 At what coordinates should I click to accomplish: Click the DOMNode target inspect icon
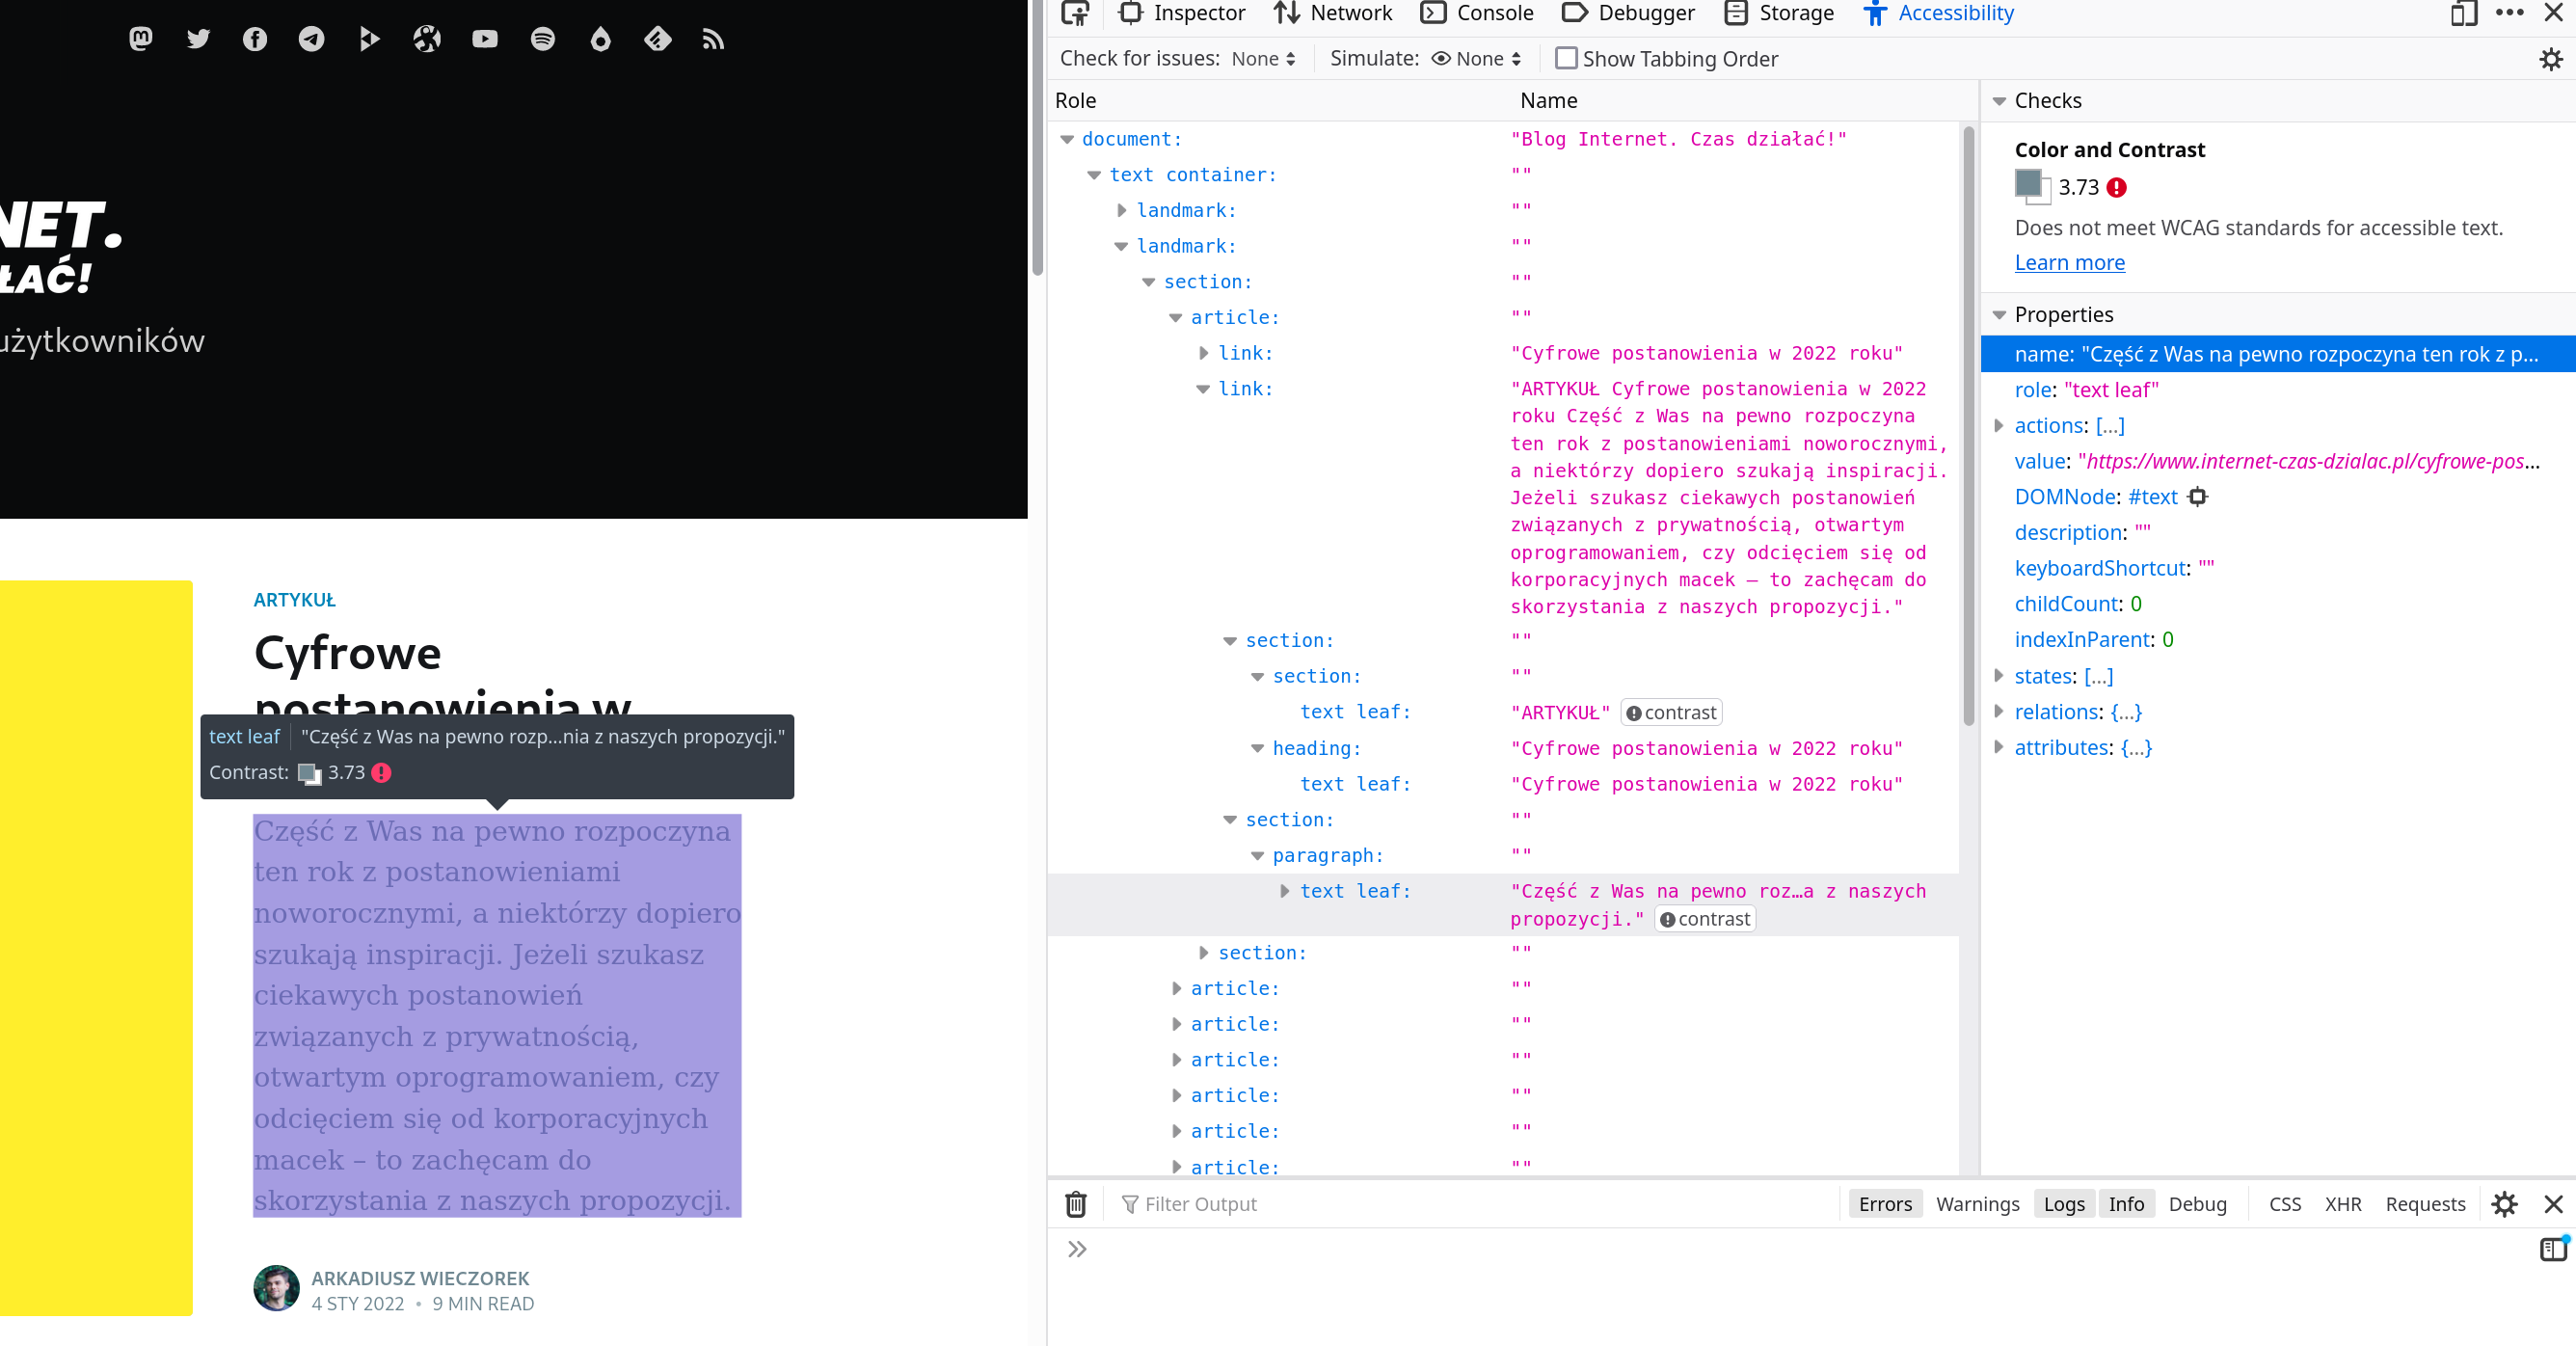click(2197, 497)
